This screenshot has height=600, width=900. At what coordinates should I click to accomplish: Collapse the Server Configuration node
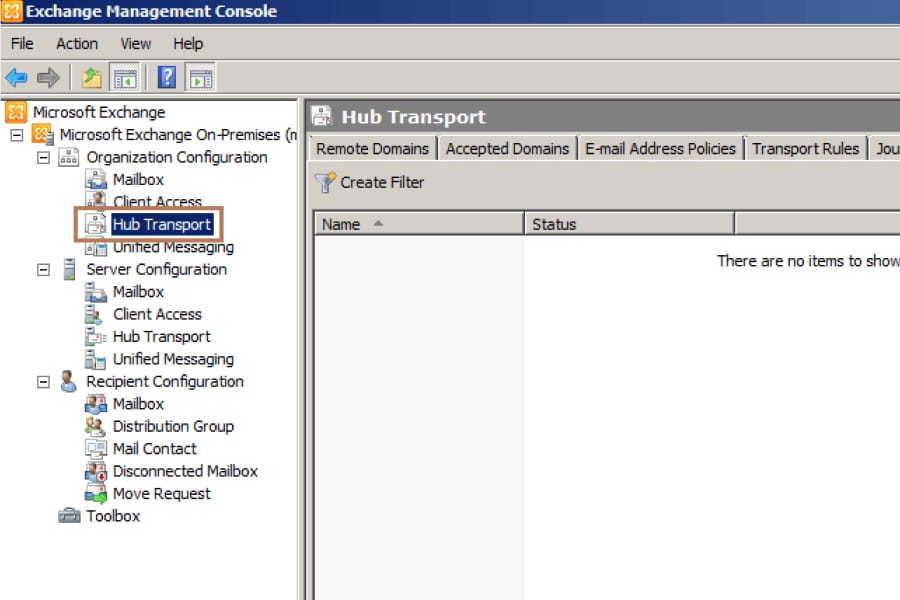pyautogui.click(x=43, y=269)
